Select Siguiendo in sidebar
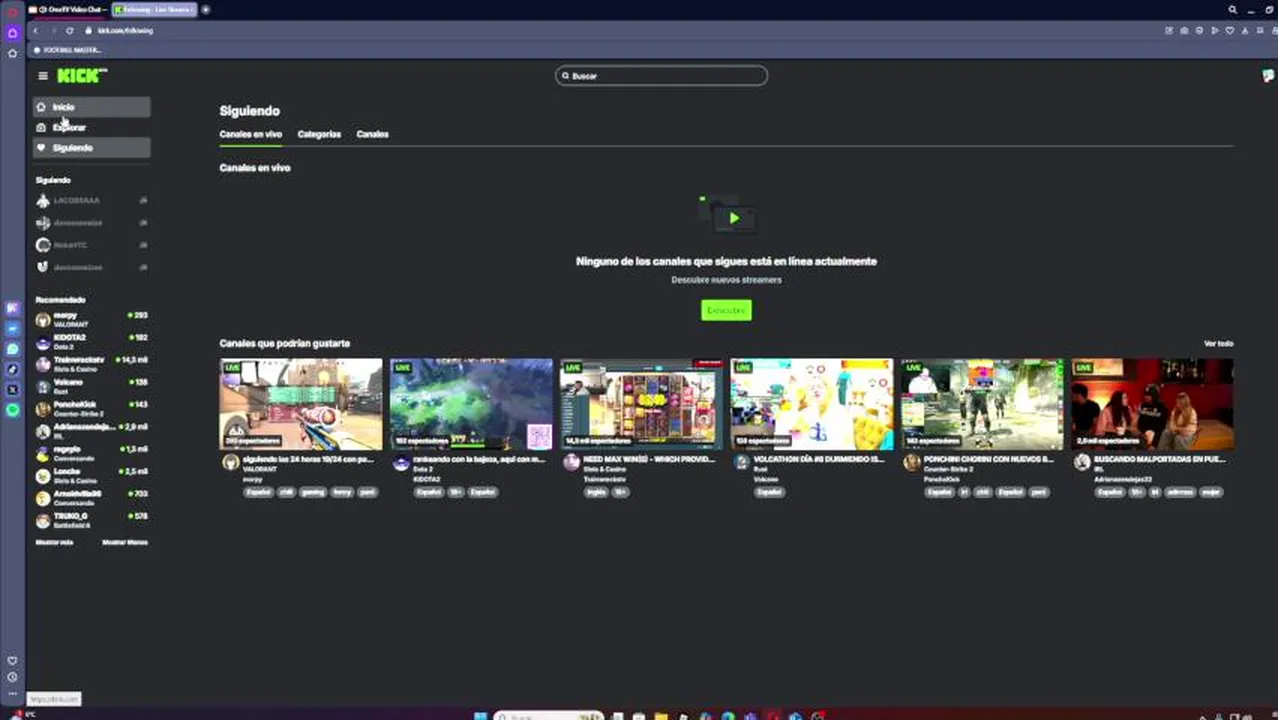 (91, 148)
